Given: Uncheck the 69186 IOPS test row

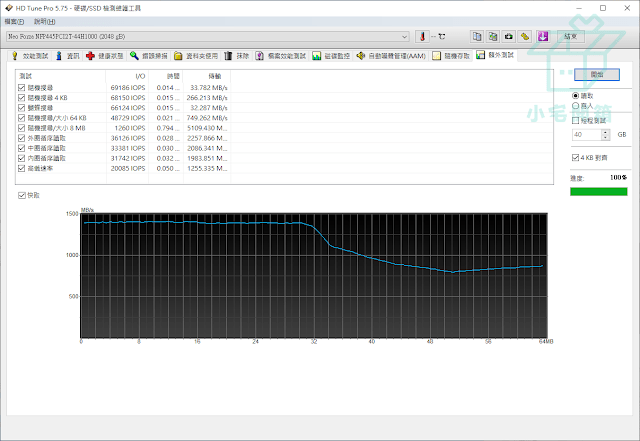Looking at the screenshot, I should [x=22, y=87].
